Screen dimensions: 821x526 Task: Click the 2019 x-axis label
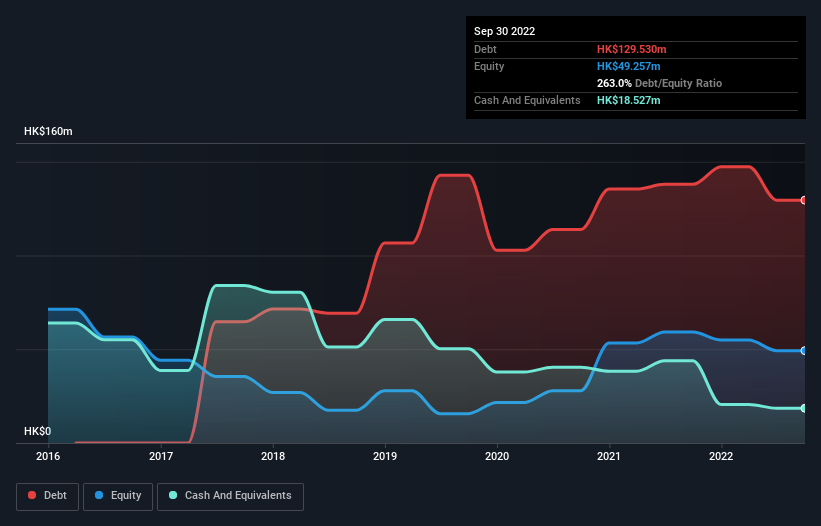tap(385, 456)
